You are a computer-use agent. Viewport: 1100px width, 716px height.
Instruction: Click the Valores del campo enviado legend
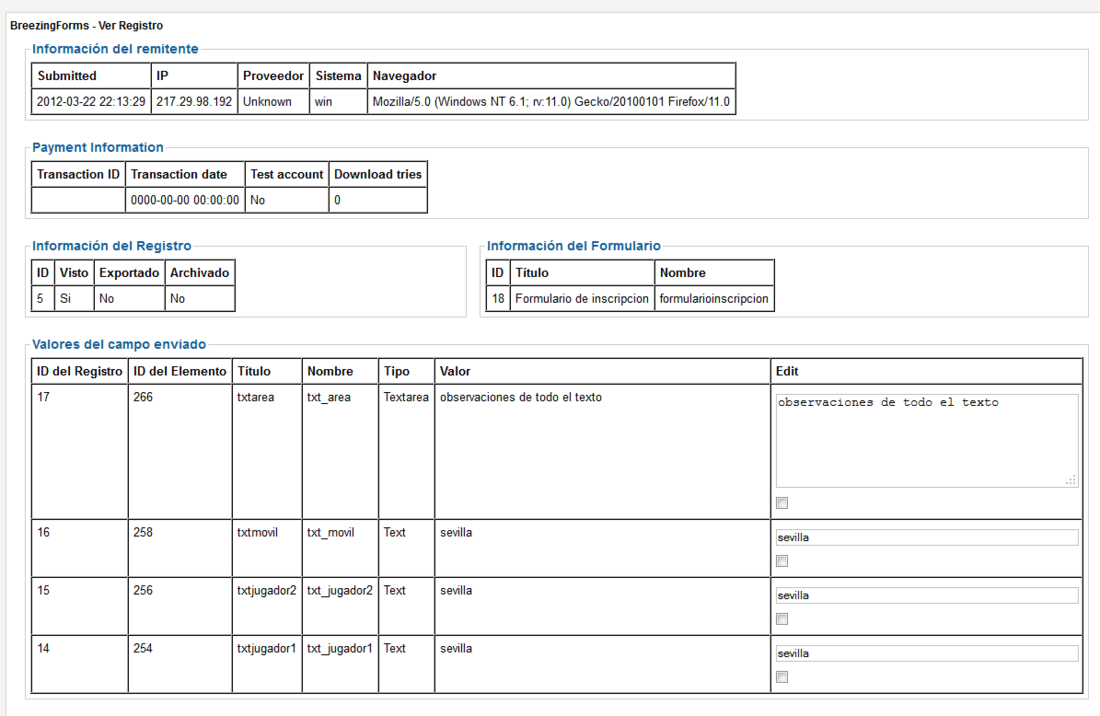(x=119, y=344)
